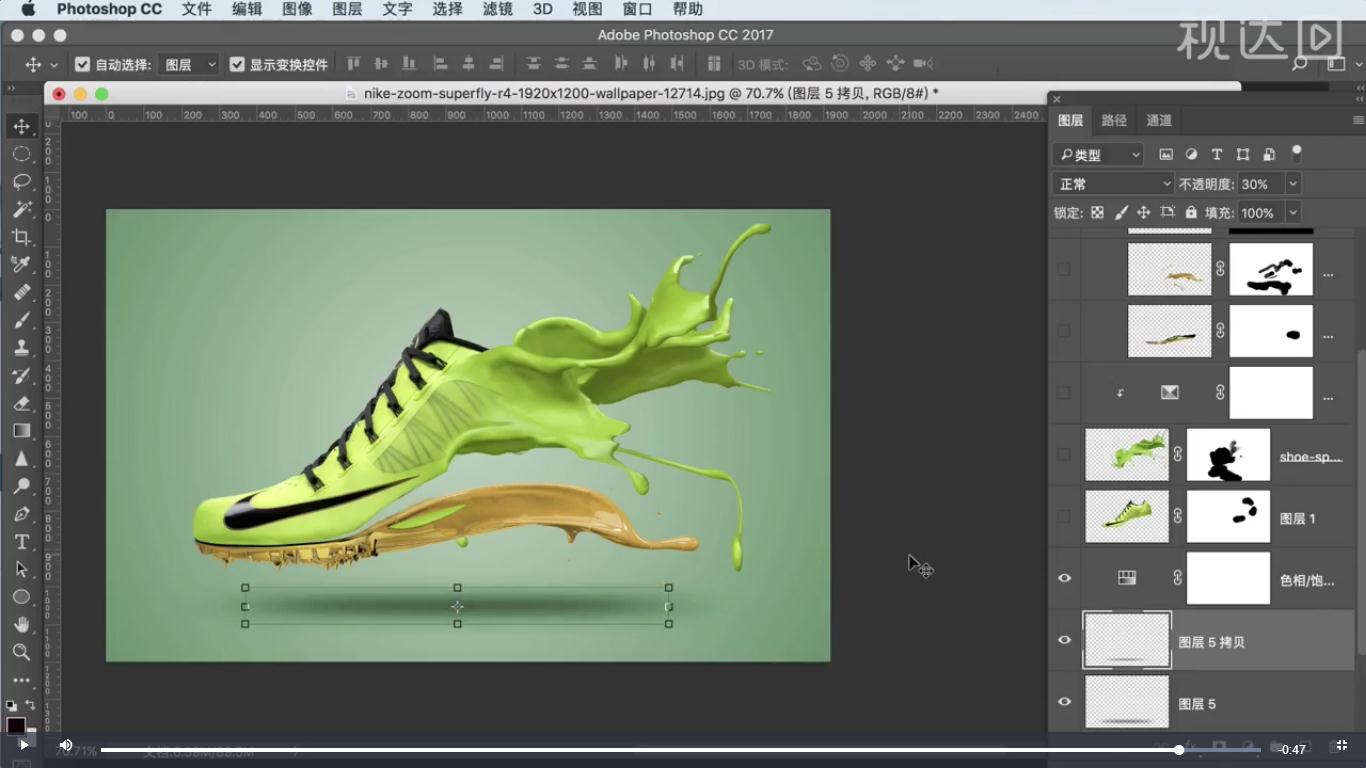Select the Dodge tool
Screen dimensions: 1366x768
tap(21, 486)
